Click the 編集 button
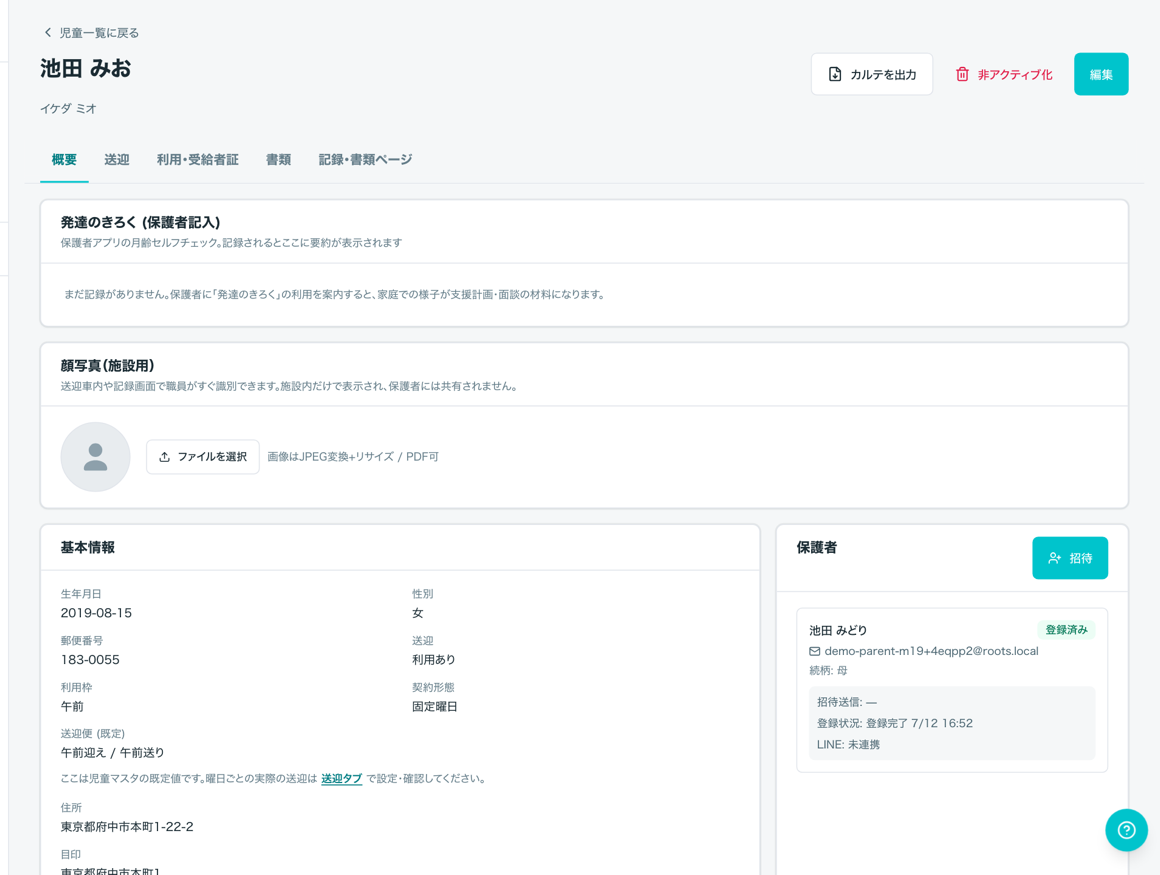 point(1101,74)
